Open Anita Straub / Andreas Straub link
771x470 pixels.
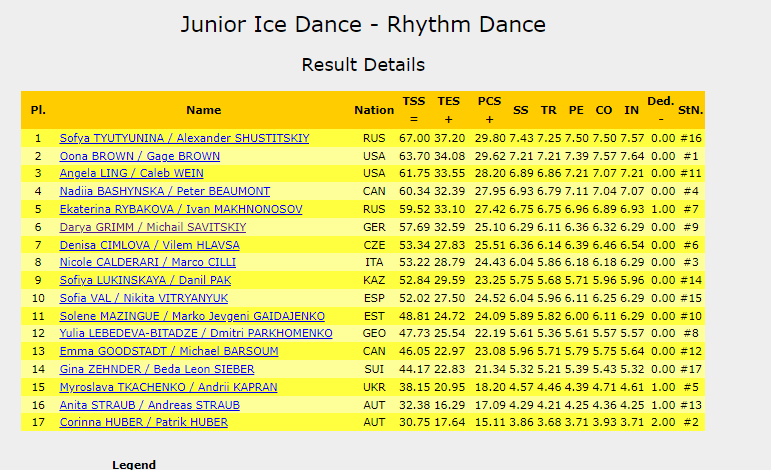tap(150, 405)
